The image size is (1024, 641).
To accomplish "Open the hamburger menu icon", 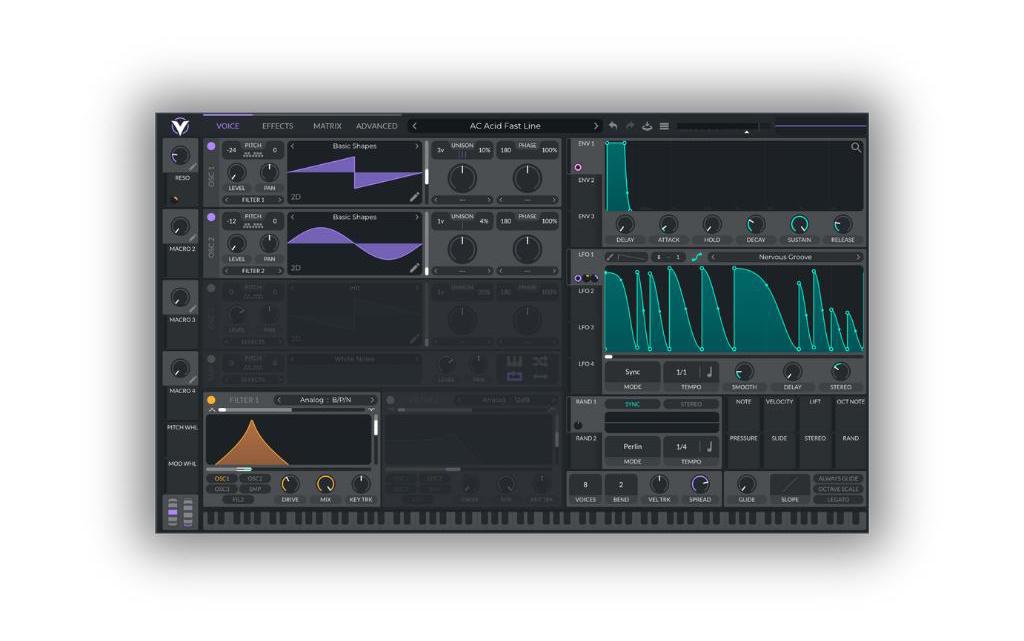I will (664, 126).
